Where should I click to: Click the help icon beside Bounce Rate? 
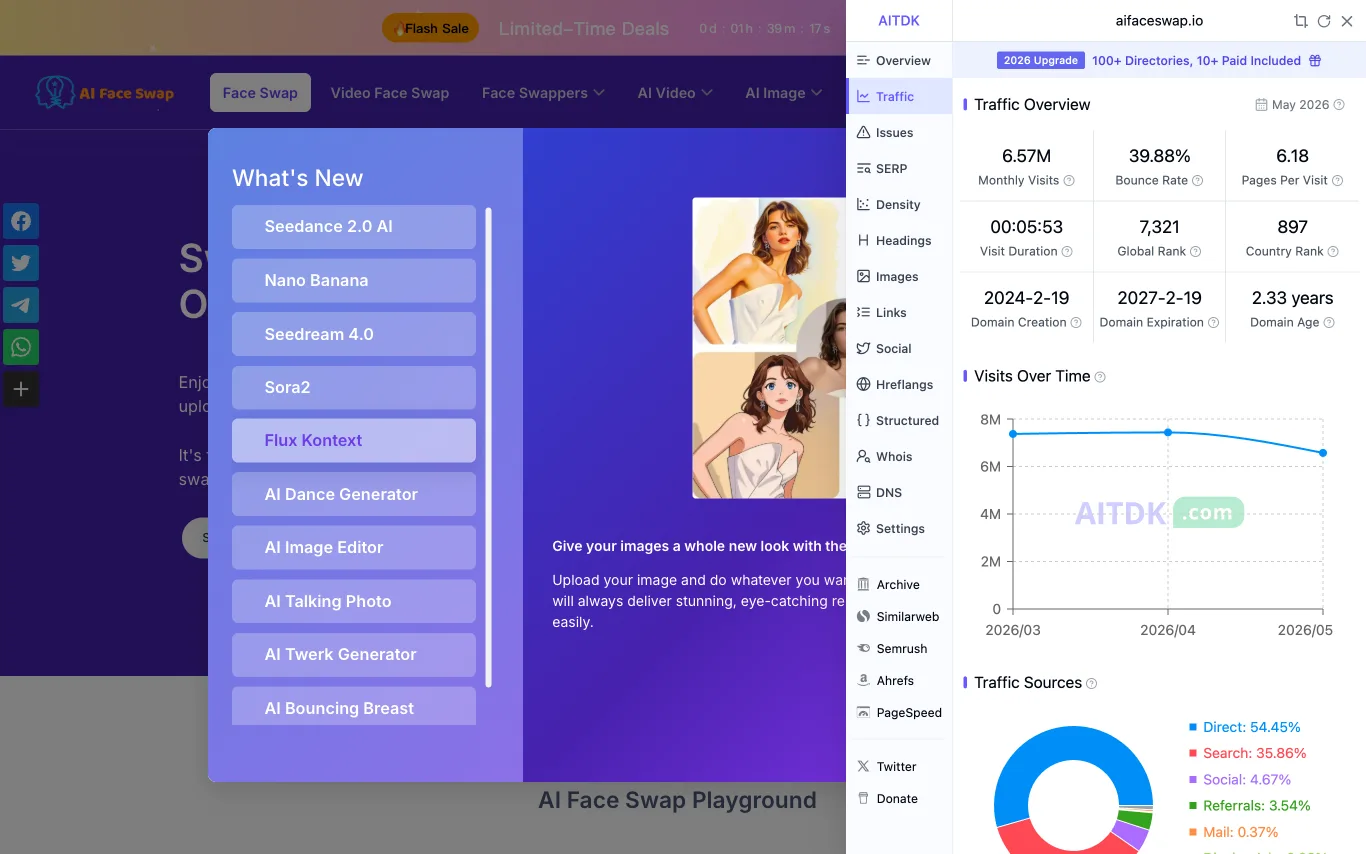1198,181
